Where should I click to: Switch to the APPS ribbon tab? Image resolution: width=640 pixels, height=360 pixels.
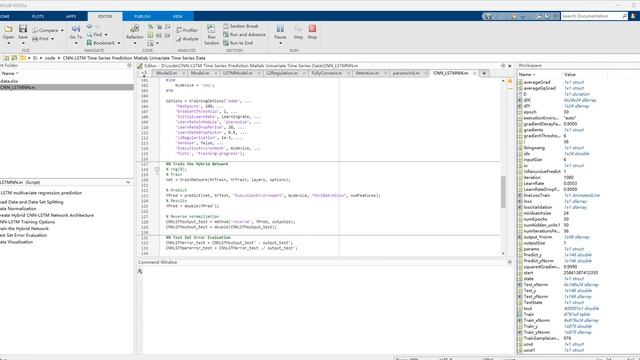71,16
